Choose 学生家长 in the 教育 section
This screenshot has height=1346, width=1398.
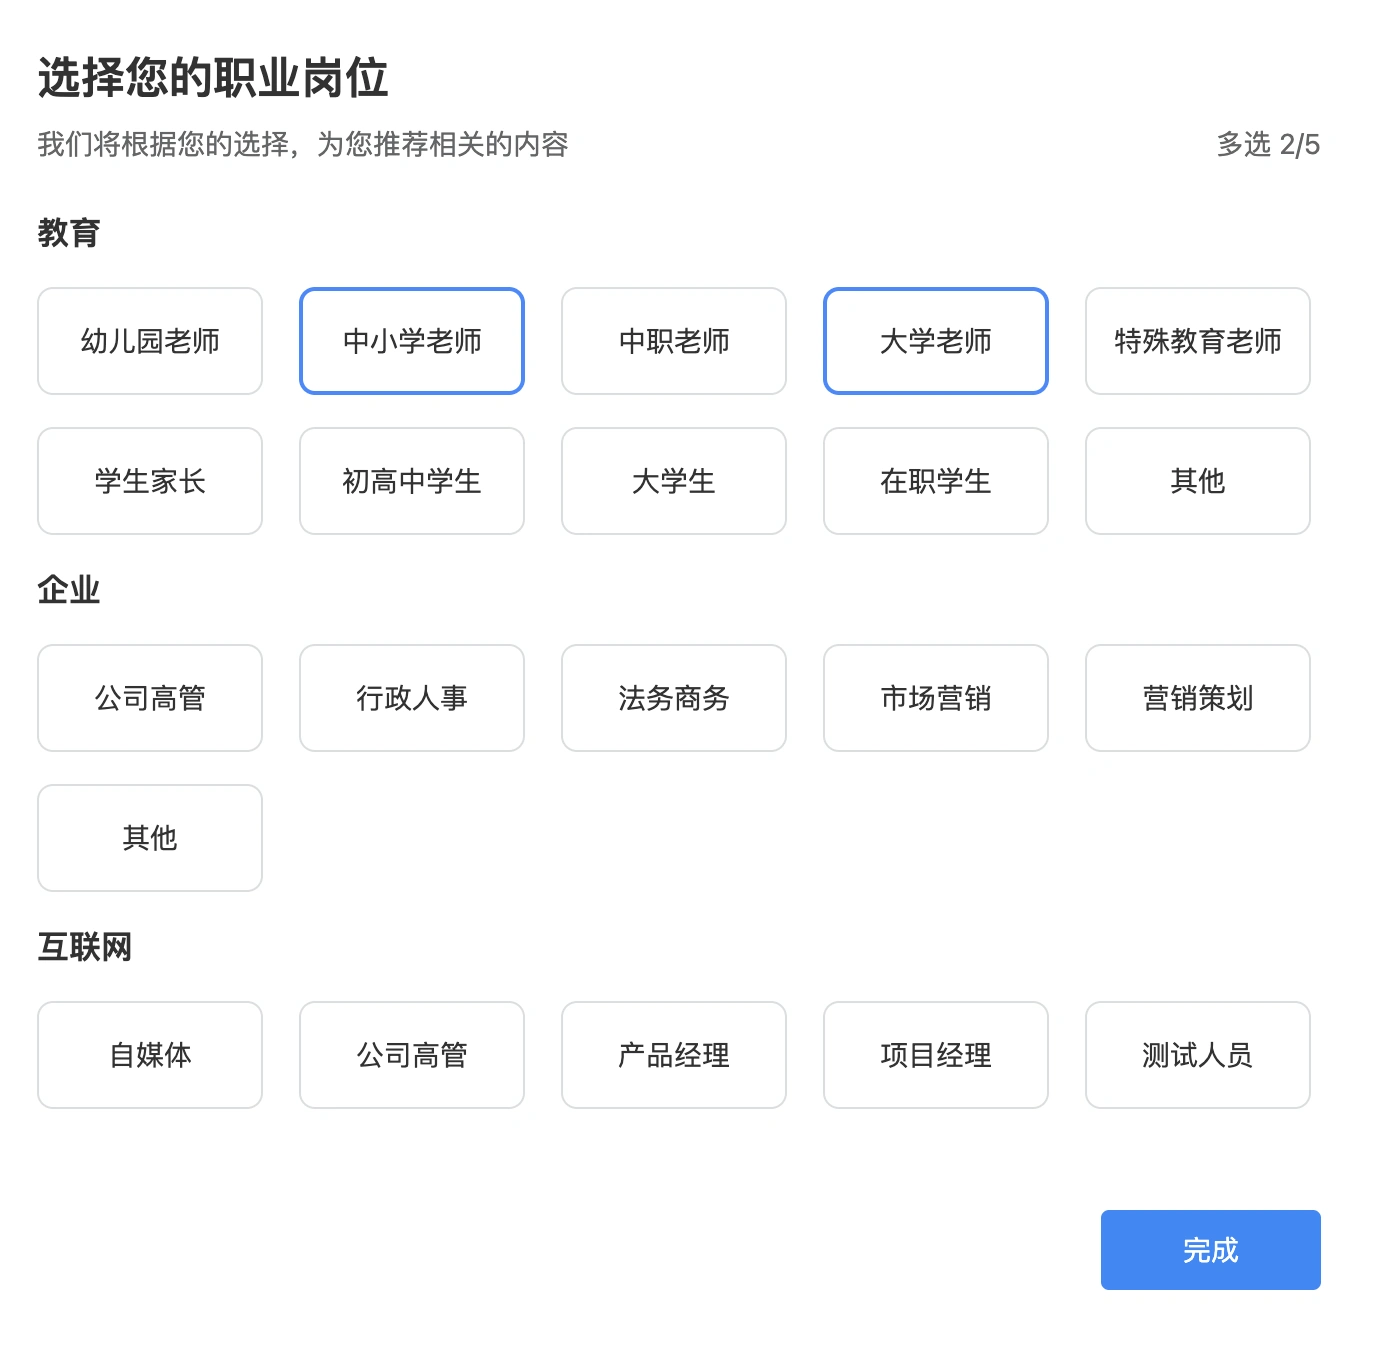coord(149,481)
